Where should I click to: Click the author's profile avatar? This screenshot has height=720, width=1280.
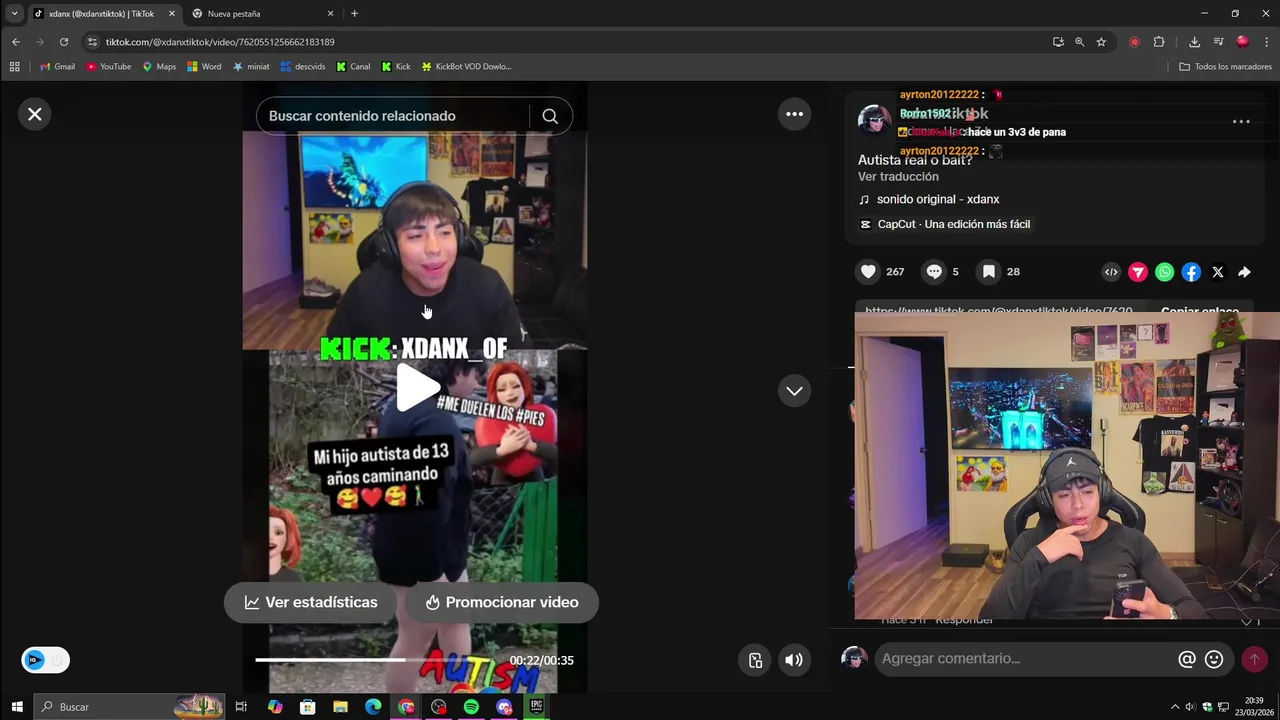pyautogui.click(x=874, y=120)
